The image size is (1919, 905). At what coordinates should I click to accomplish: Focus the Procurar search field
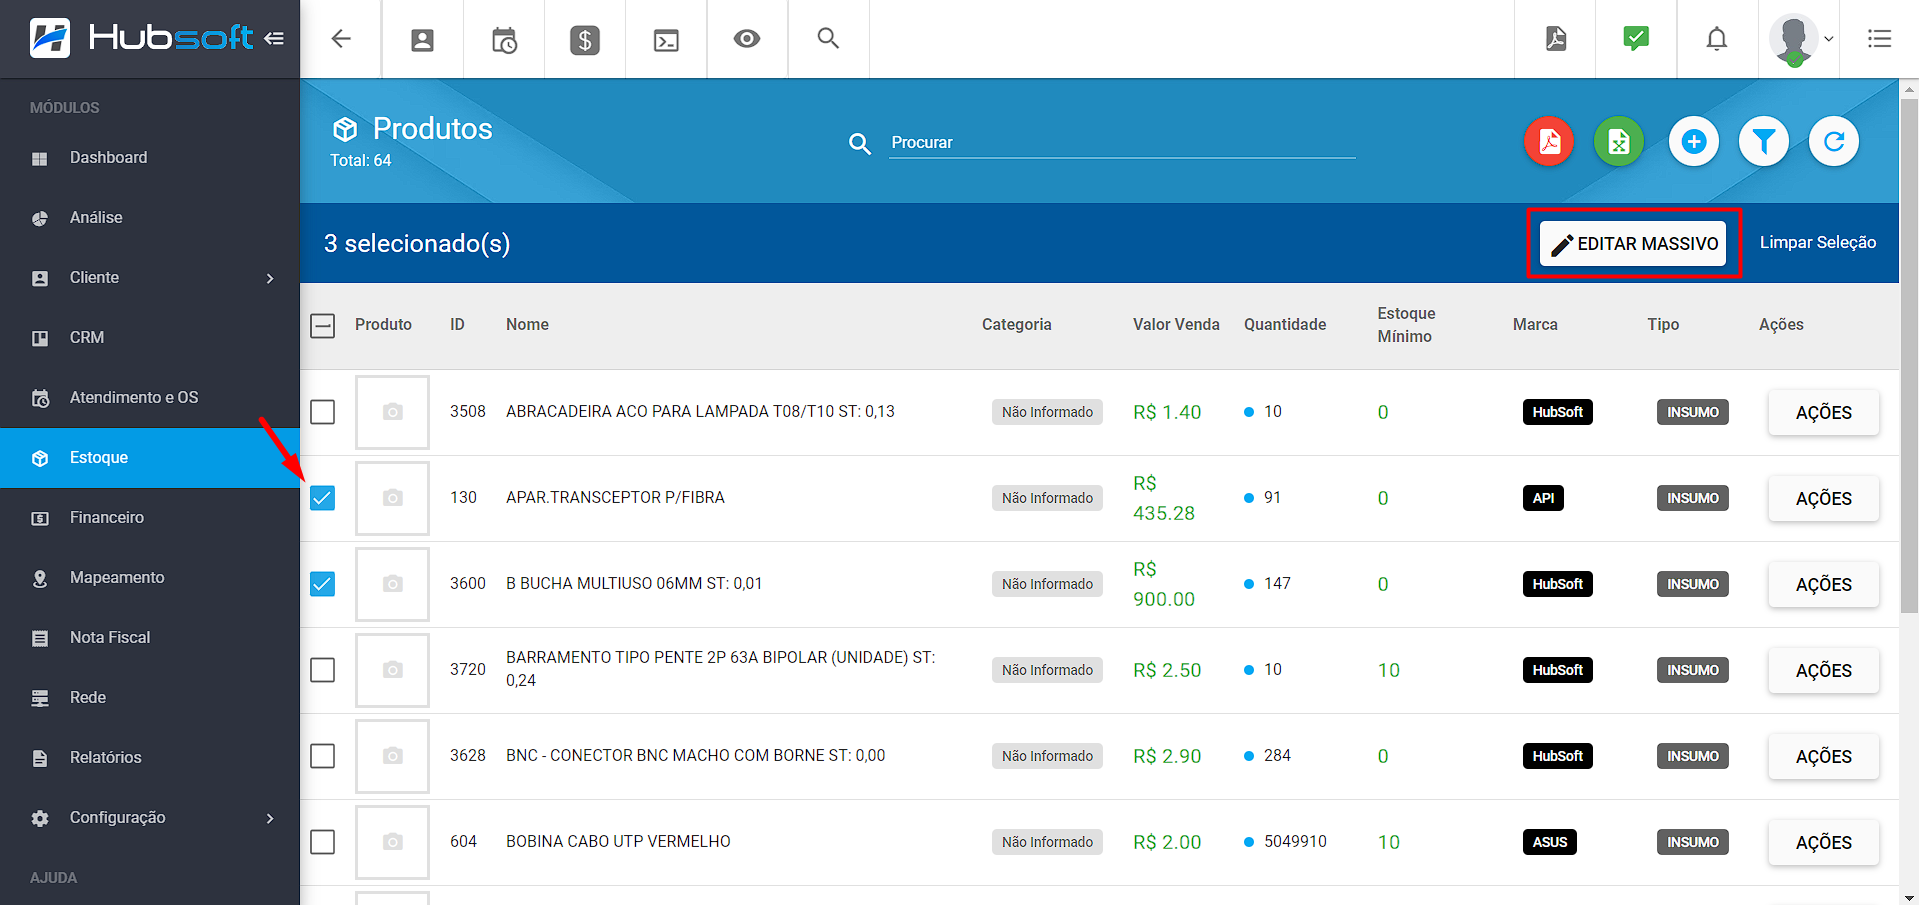pos(1122,143)
